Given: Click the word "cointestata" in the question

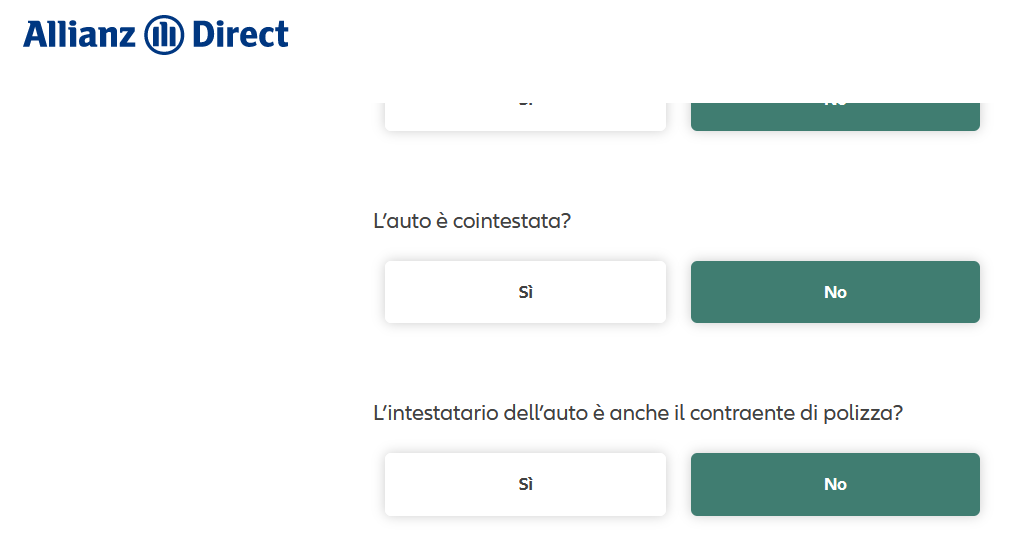Looking at the screenshot, I should 507,221.
